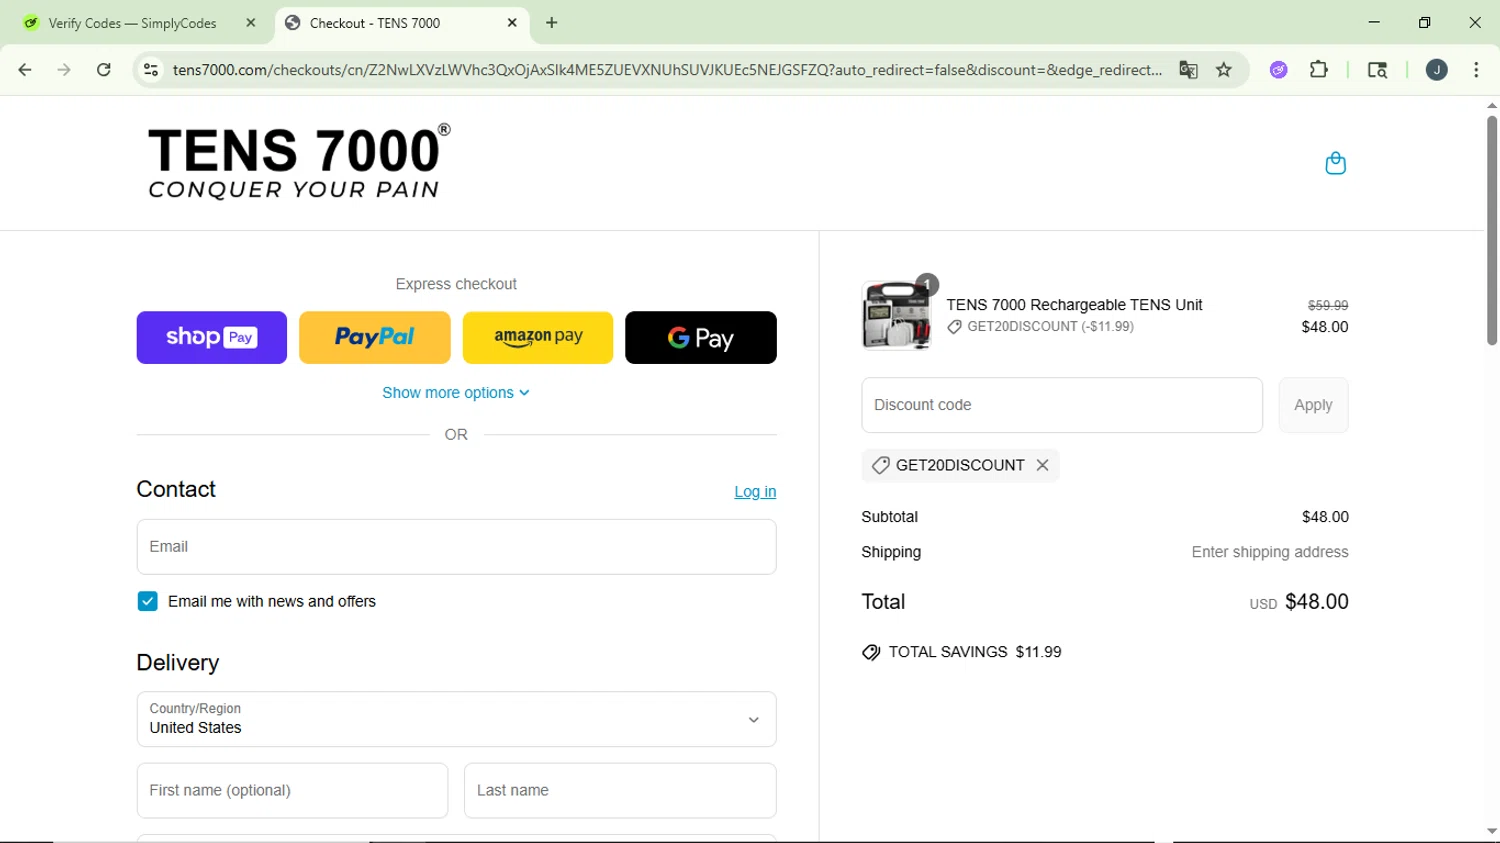
Task: Click the TENS 7000 Rechargeable TENS Unit title
Action: (x=1074, y=305)
